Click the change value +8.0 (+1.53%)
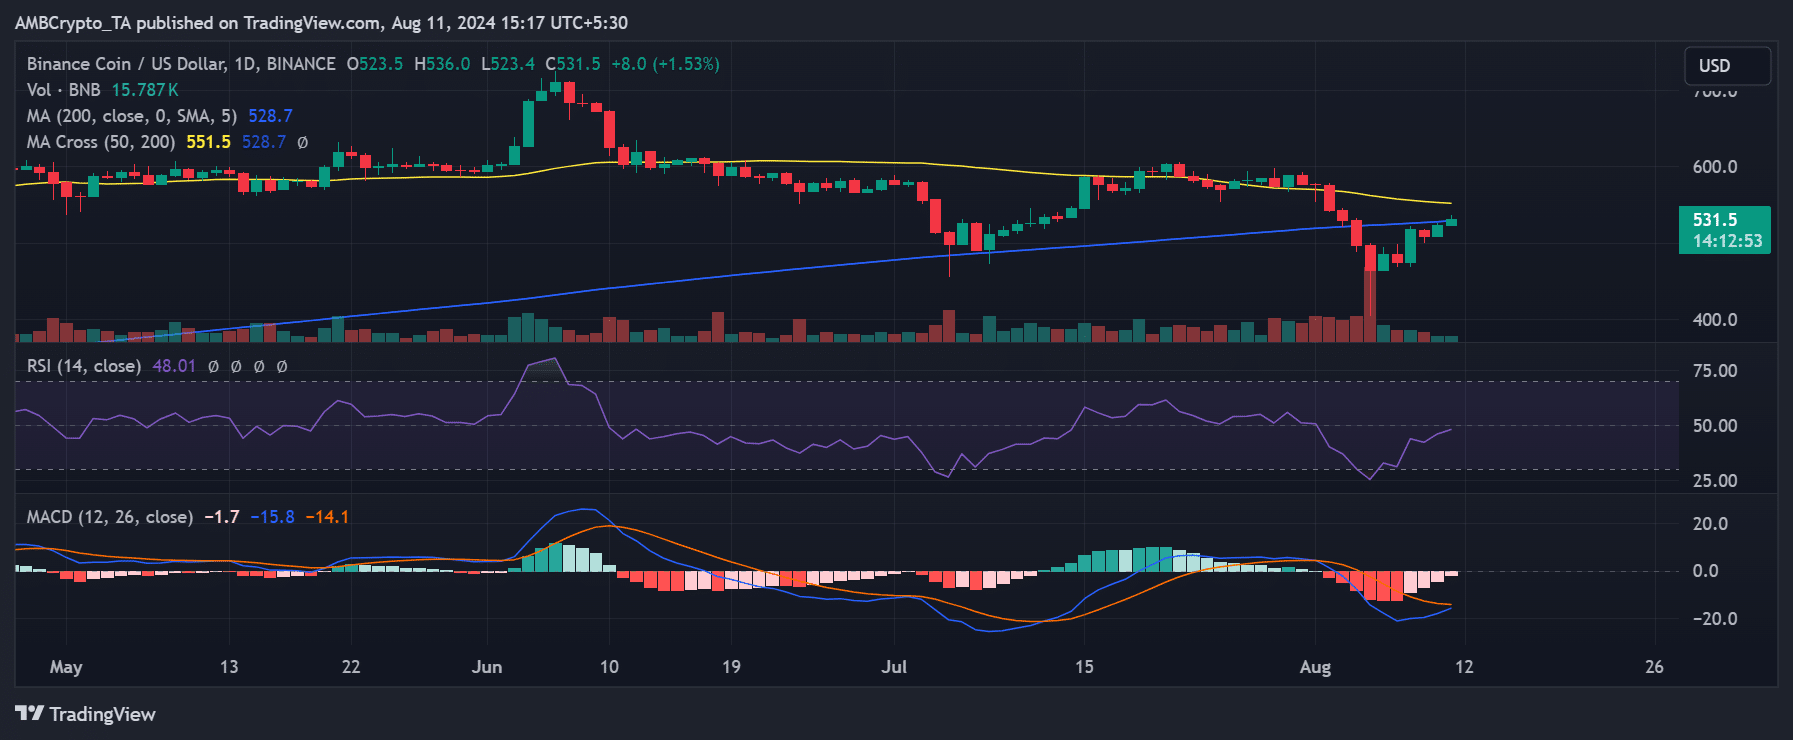This screenshot has height=740, width=1793. point(665,64)
